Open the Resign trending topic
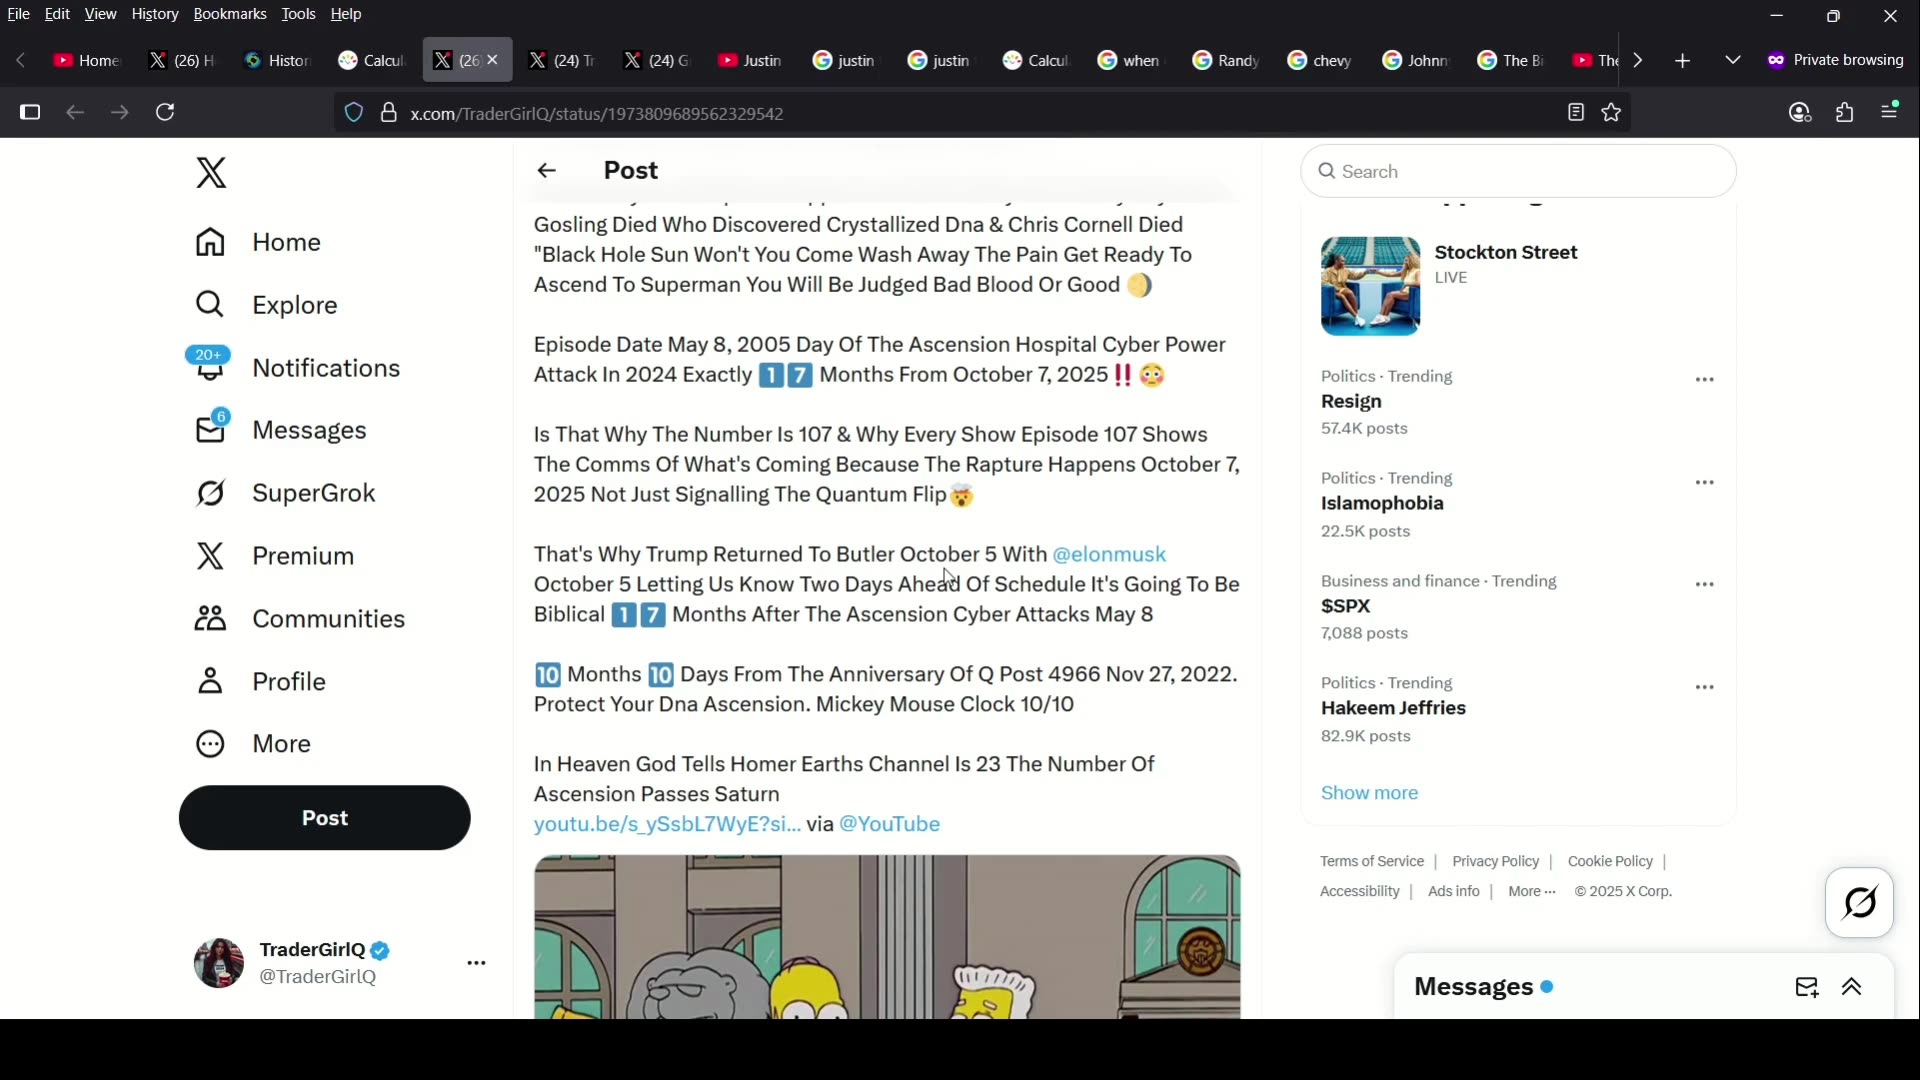Viewport: 1920px width, 1080px height. (1352, 403)
